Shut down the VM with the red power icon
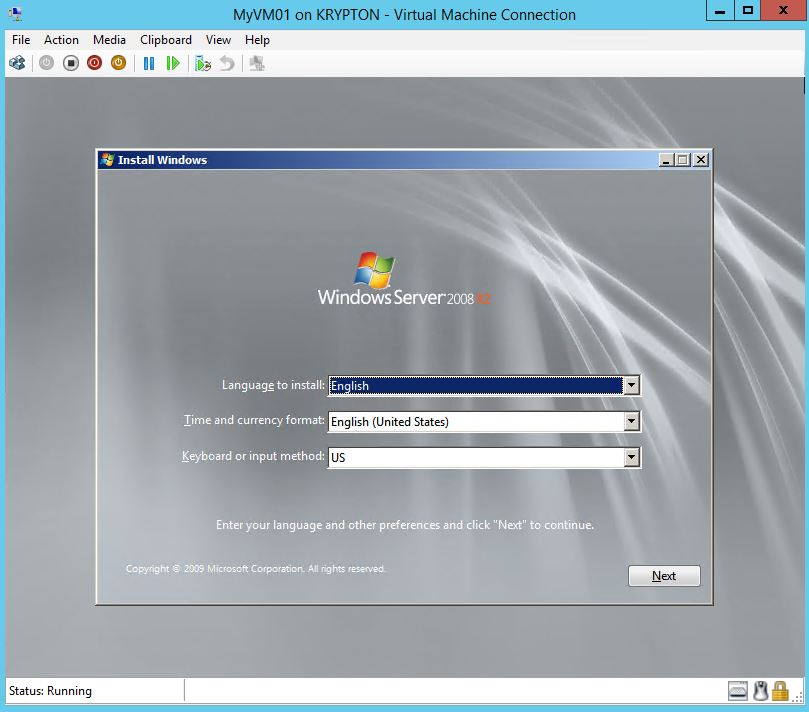The image size is (809, 712). [94, 63]
